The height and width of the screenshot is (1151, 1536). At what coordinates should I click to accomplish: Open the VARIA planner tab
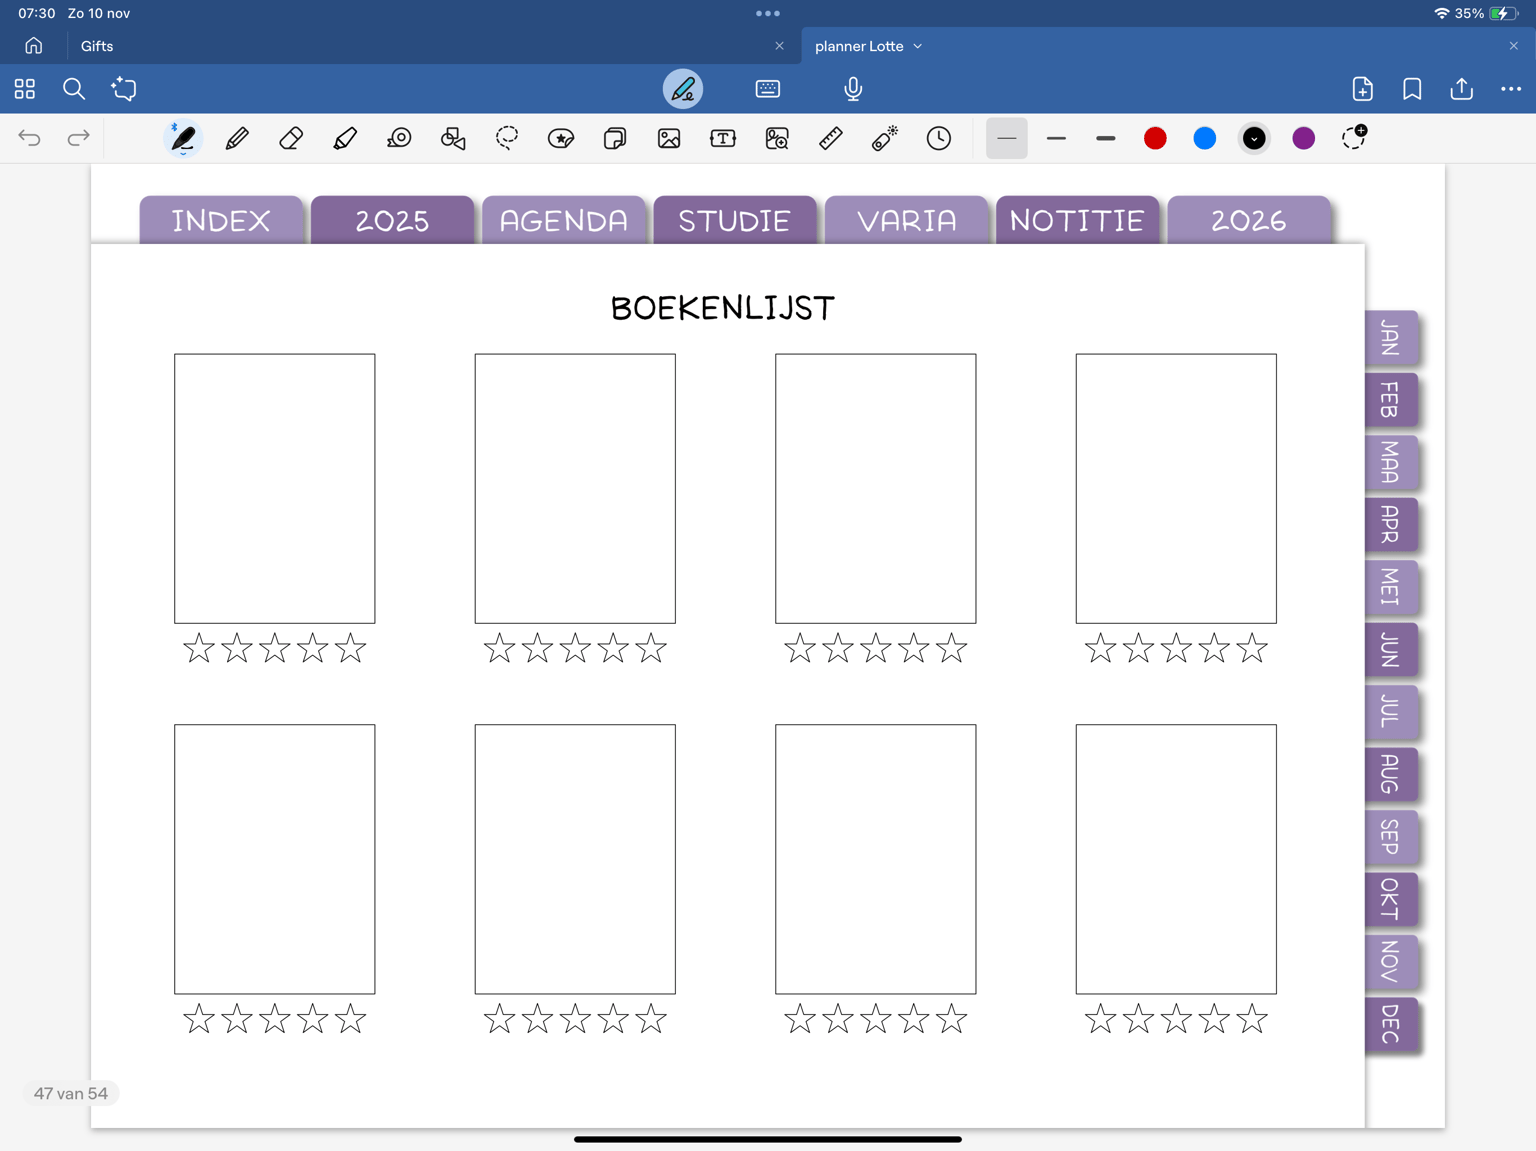point(907,220)
